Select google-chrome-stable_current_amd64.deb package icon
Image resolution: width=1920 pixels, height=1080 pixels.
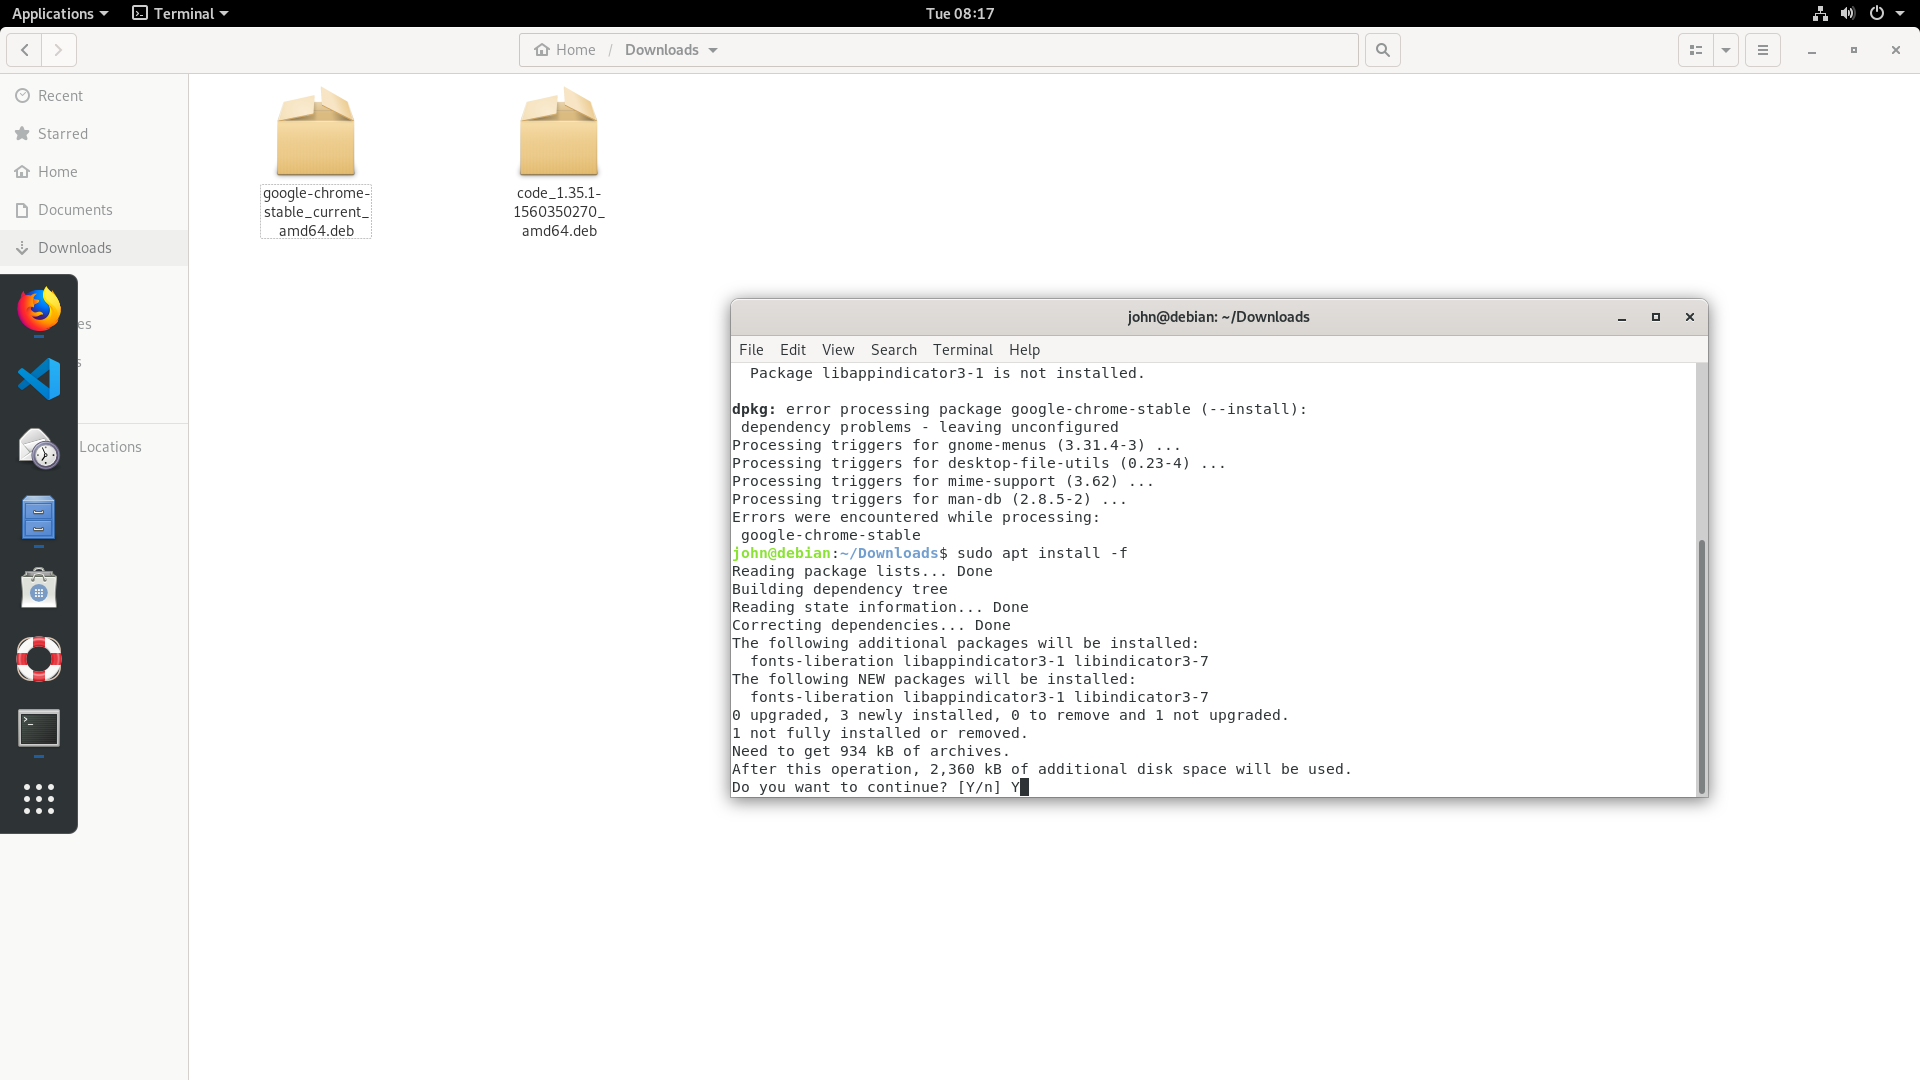pos(316,133)
